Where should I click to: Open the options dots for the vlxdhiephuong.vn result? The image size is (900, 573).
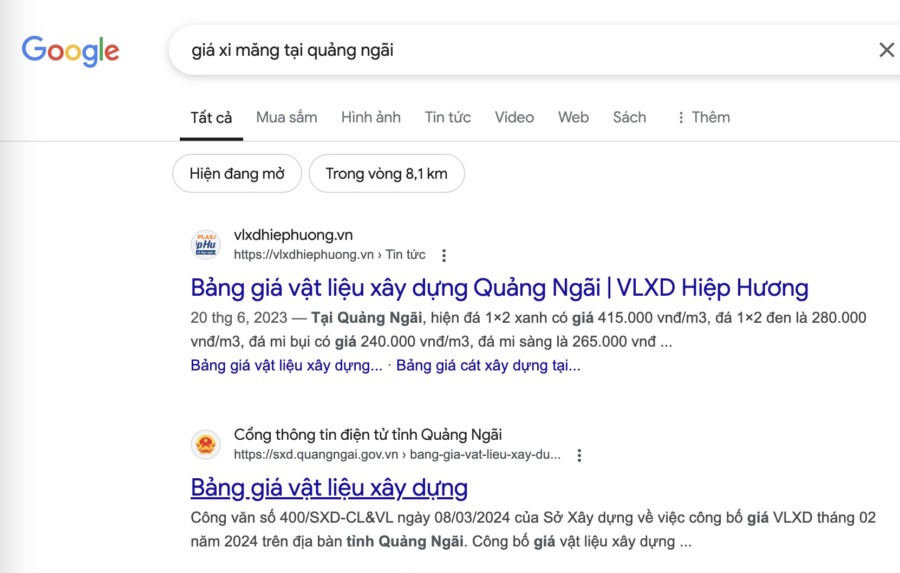pos(444,255)
